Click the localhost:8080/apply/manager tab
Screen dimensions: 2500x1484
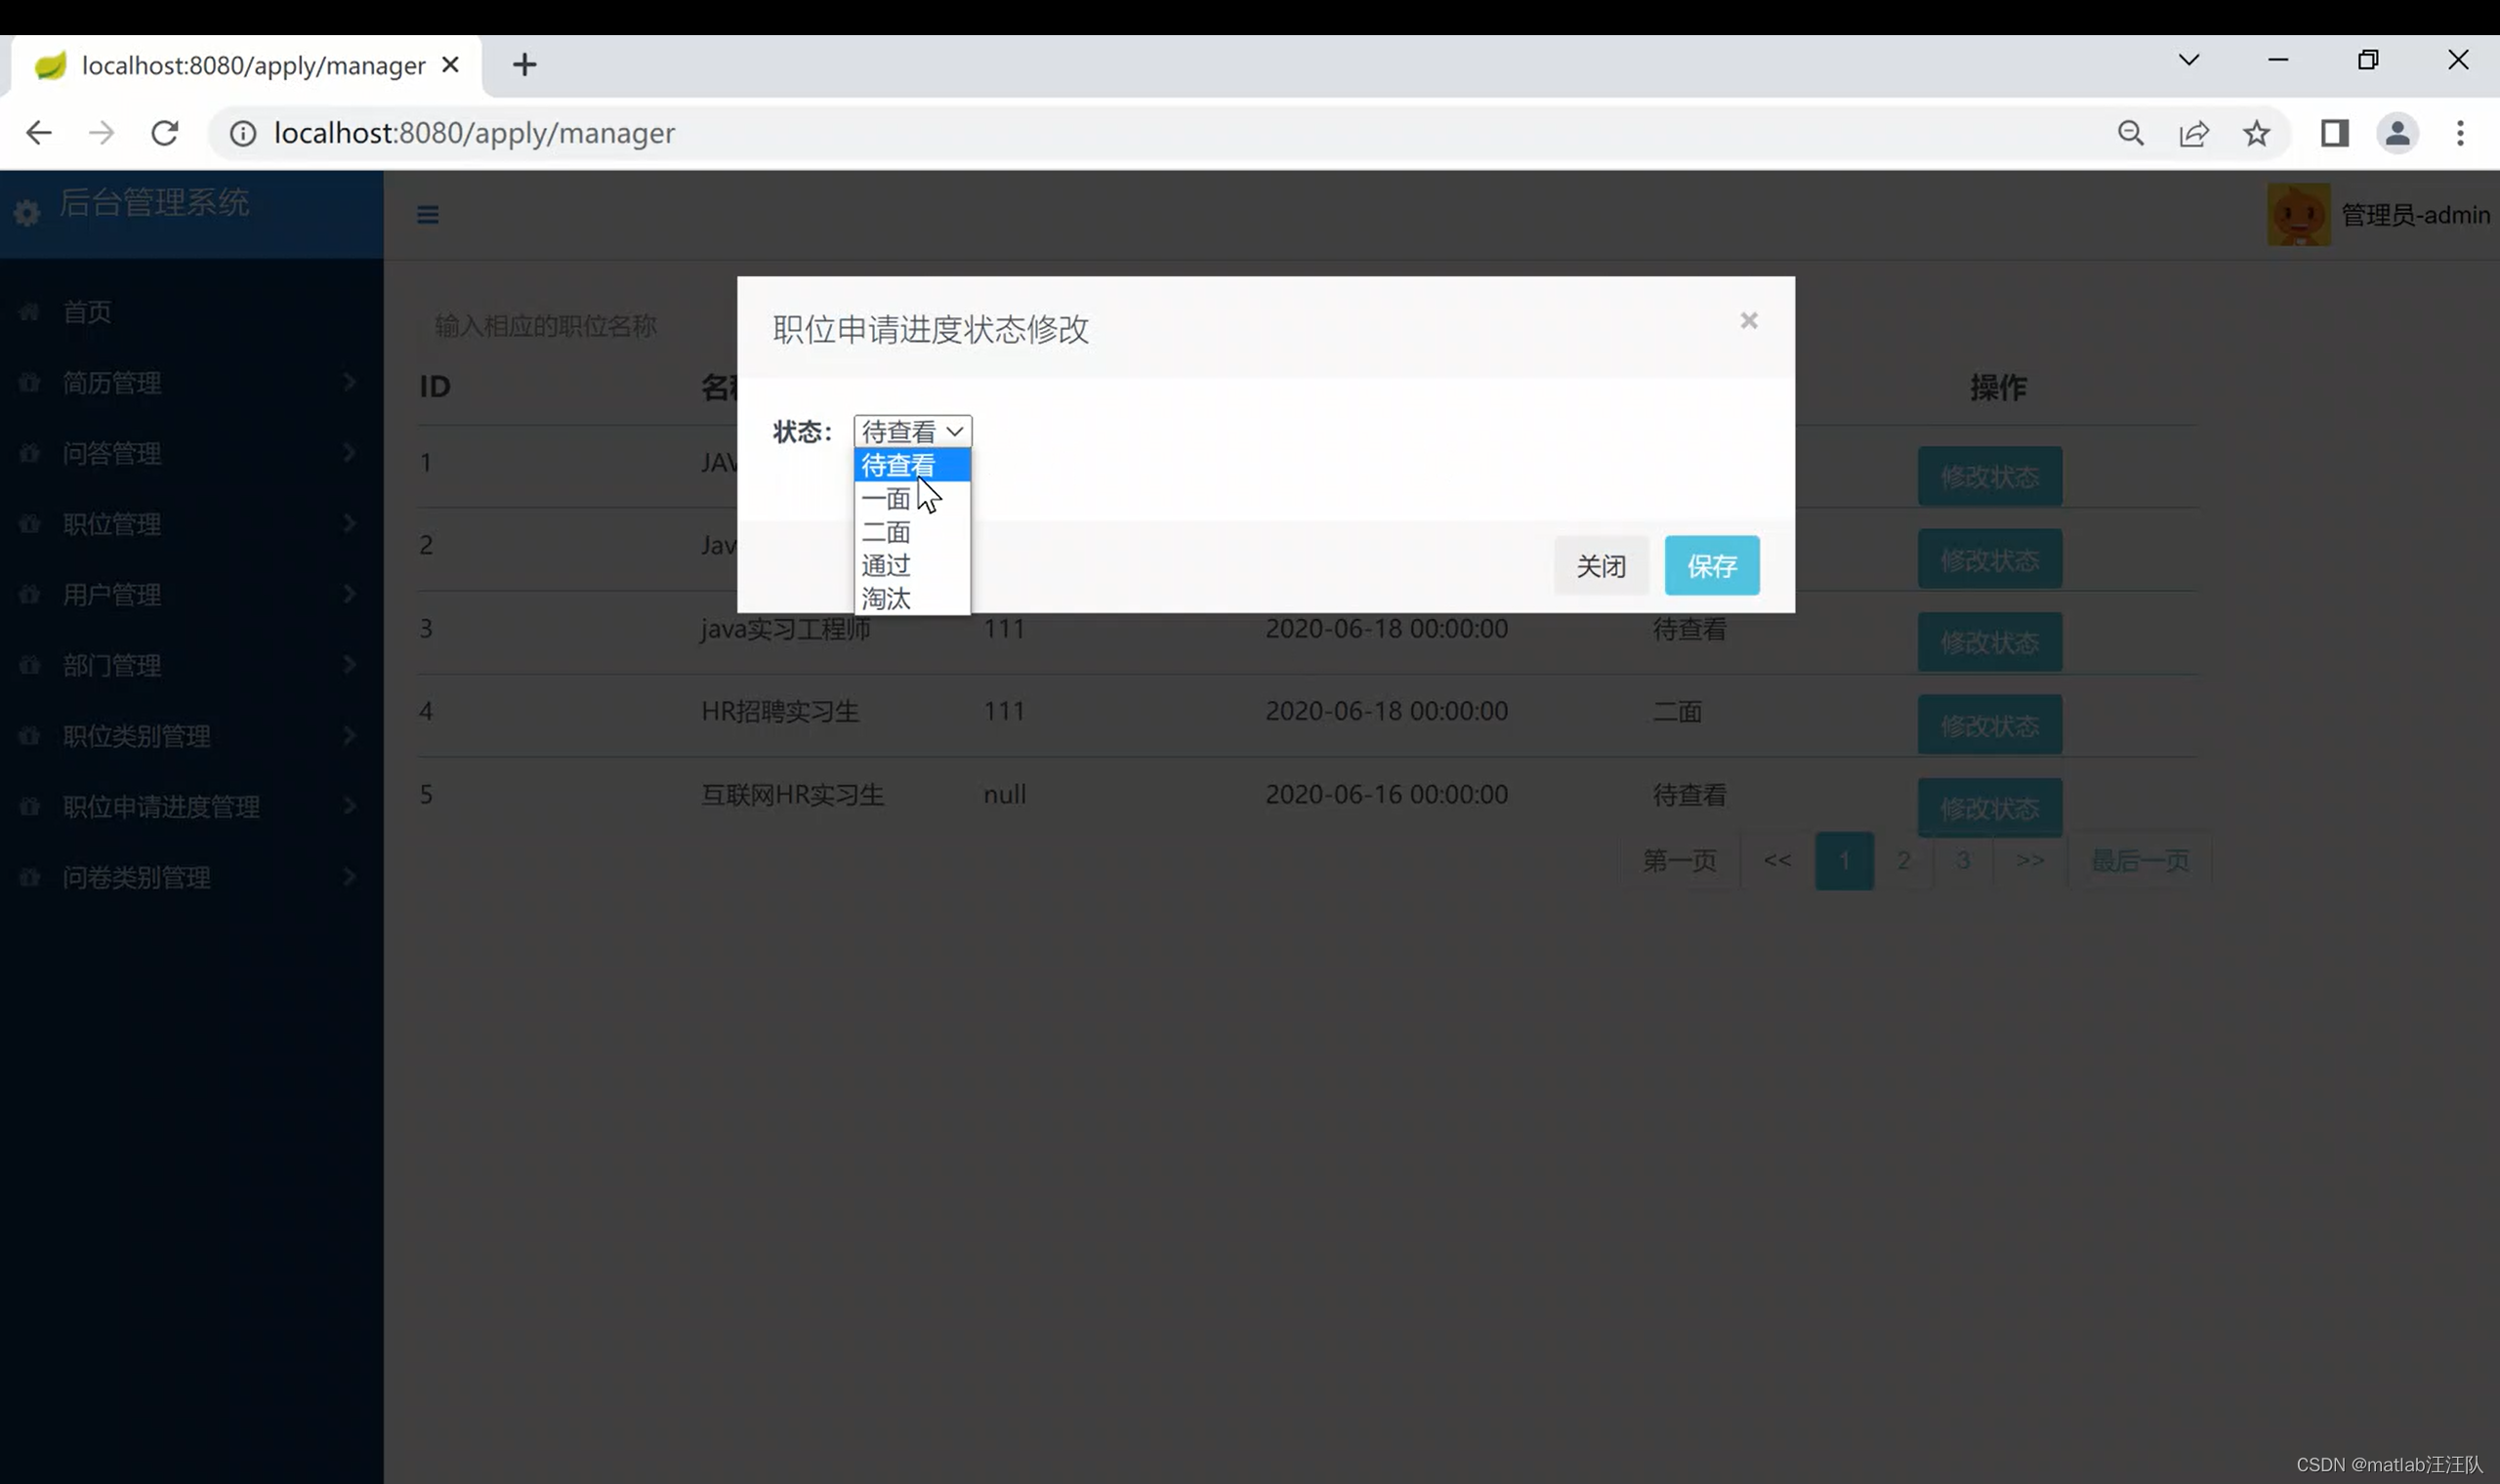tap(250, 66)
